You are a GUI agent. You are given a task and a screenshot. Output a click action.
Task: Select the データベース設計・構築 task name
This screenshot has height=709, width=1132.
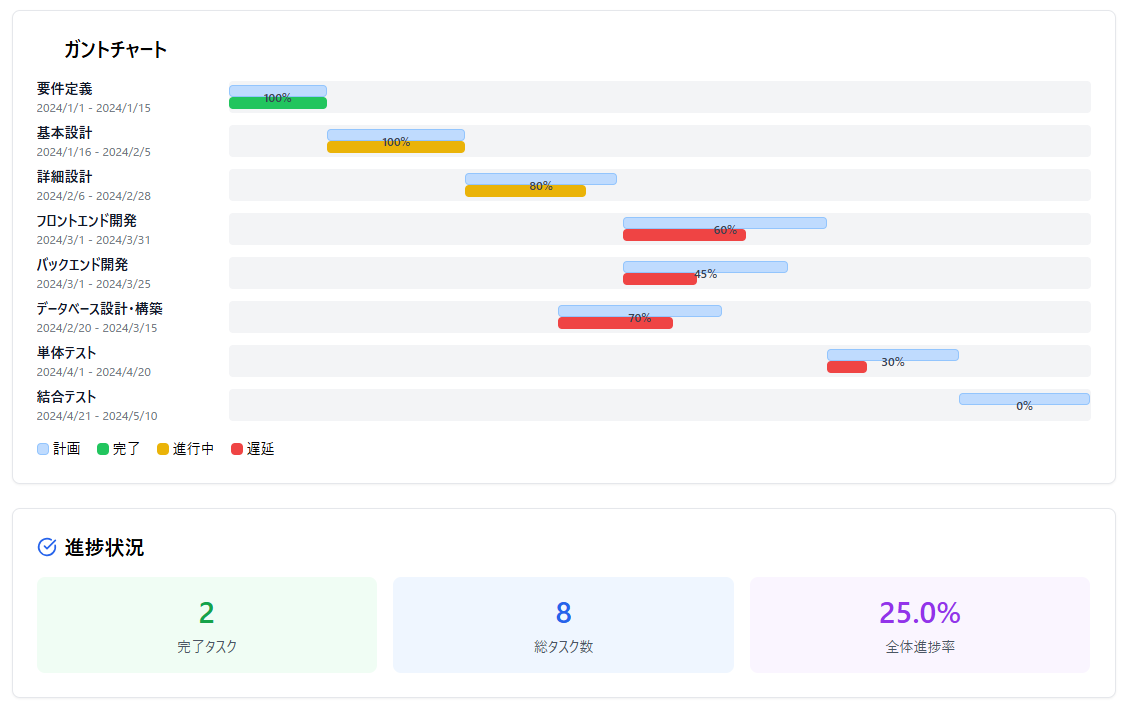click(x=99, y=309)
